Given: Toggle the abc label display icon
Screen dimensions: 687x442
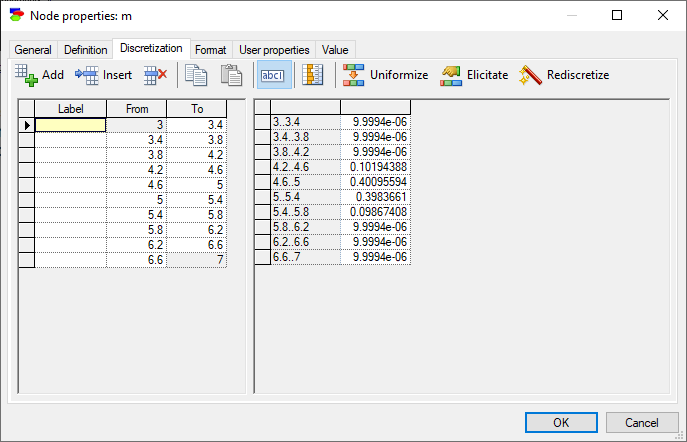Looking at the screenshot, I should pos(274,75).
